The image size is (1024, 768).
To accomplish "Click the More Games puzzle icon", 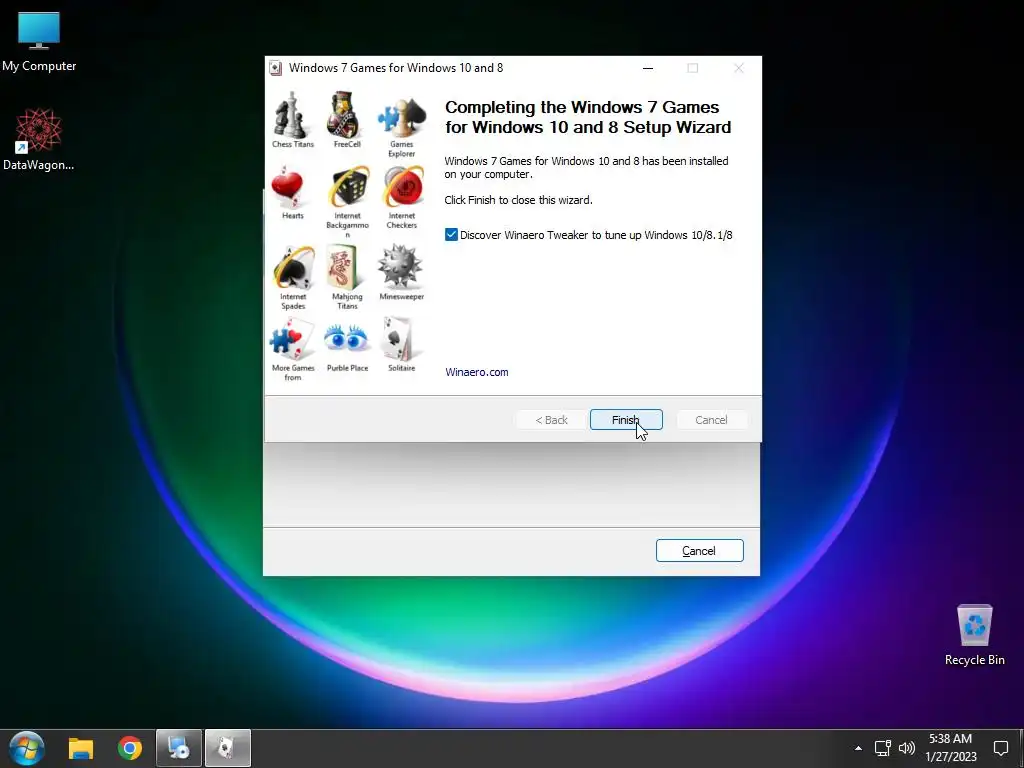I will tap(292, 340).
